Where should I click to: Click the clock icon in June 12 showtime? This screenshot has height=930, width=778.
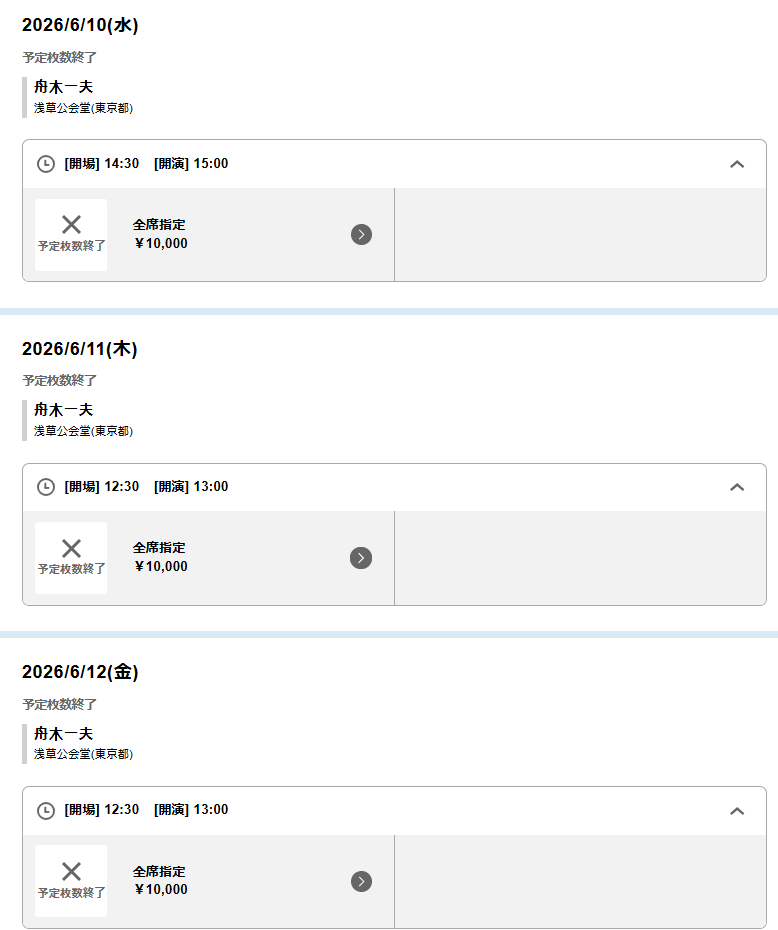(46, 810)
